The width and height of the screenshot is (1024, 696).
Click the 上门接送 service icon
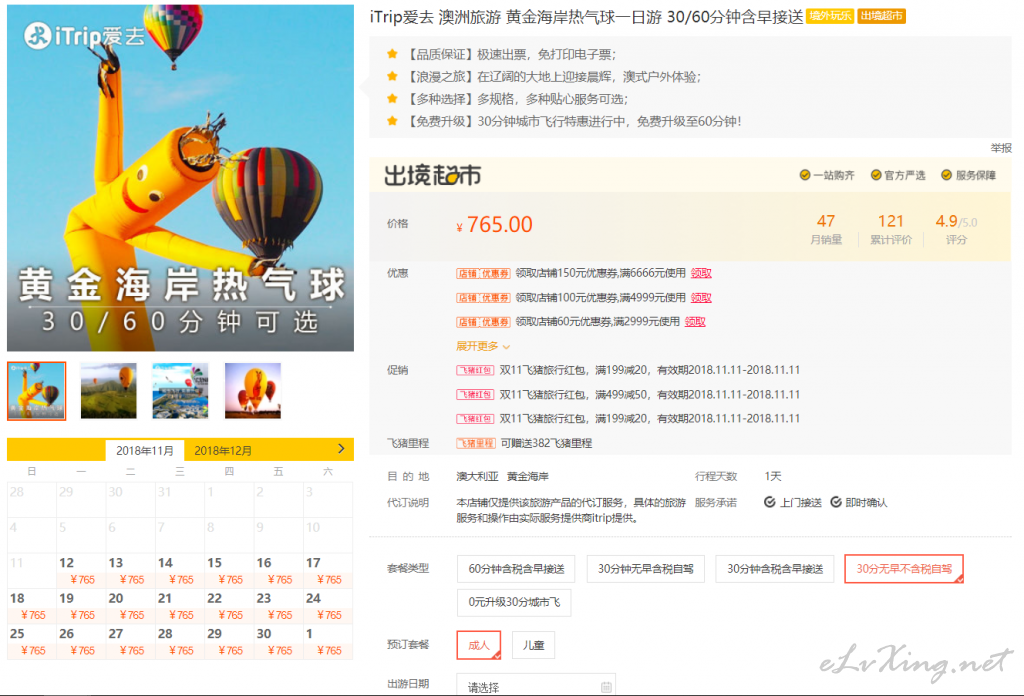(770, 502)
